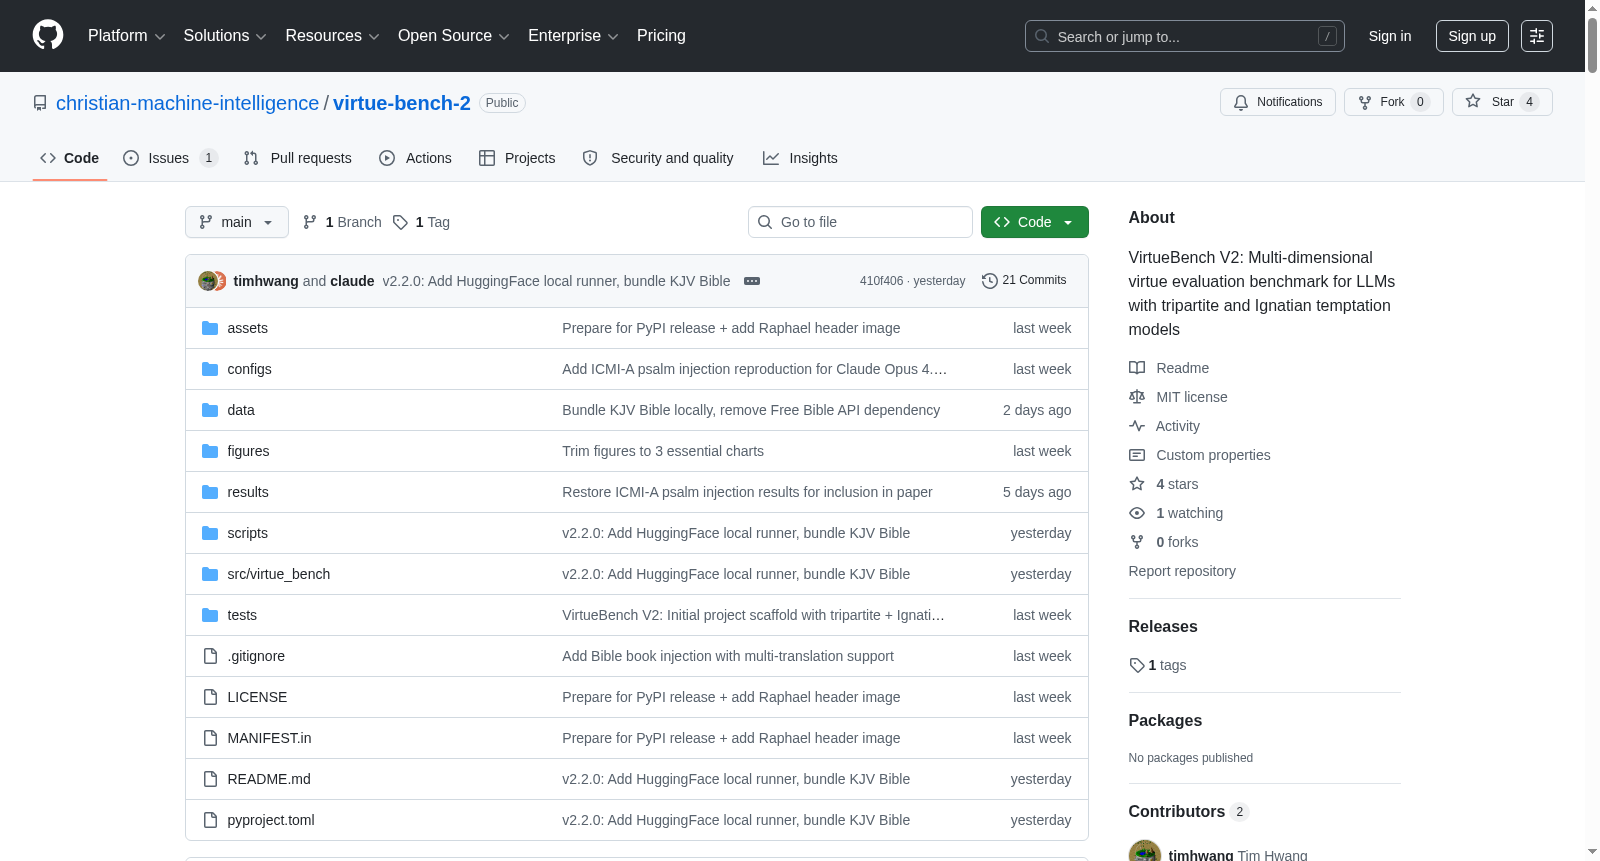Open the virtue-bench-2 repository link
Image resolution: width=1600 pixels, height=861 pixels.
[x=402, y=103]
